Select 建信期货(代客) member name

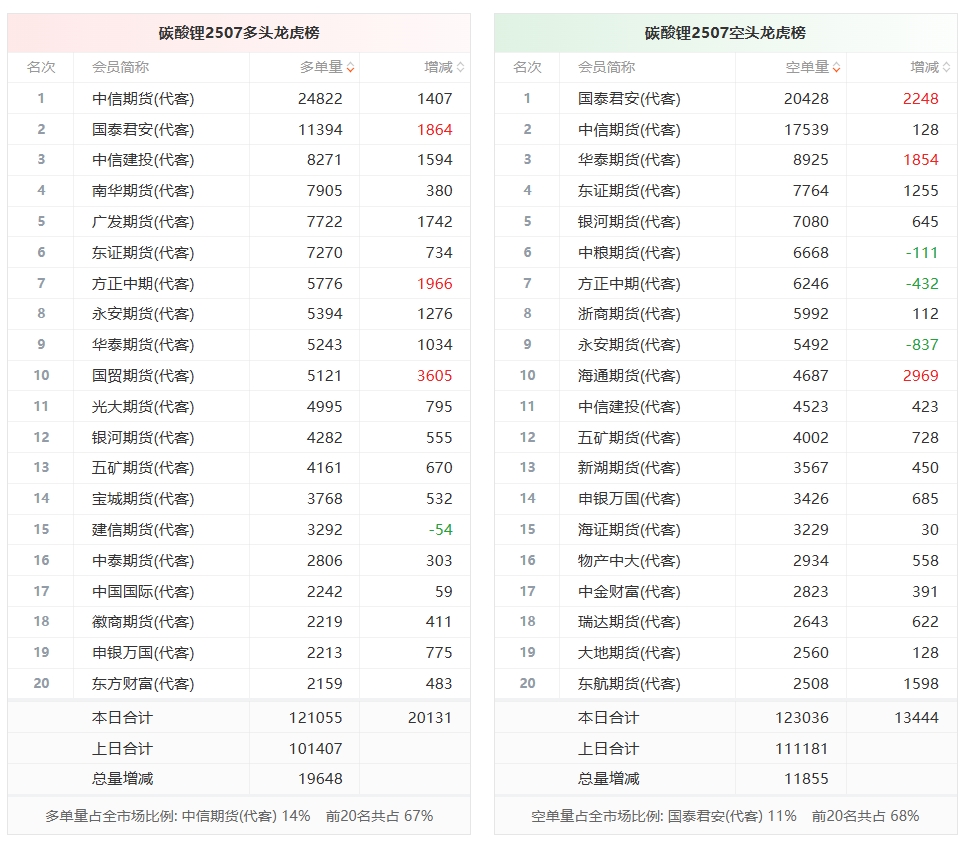coord(143,530)
